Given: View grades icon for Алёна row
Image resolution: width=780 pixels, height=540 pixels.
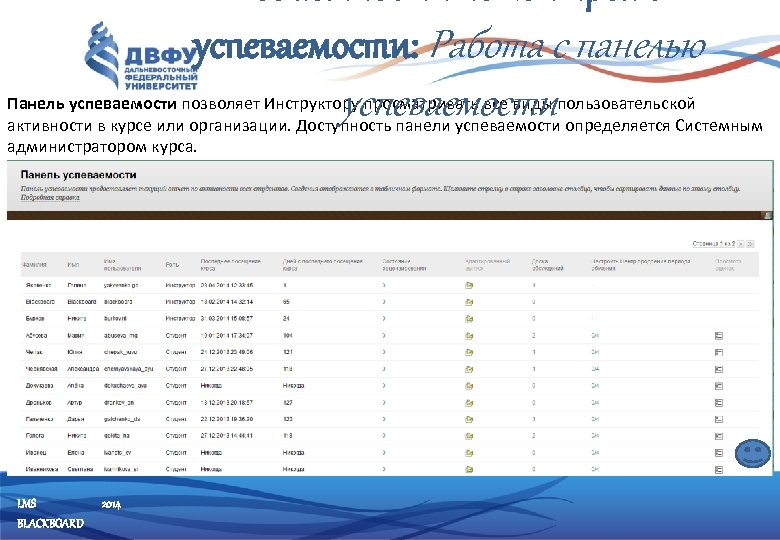Looking at the screenshot, I should (x=719, y=386).
